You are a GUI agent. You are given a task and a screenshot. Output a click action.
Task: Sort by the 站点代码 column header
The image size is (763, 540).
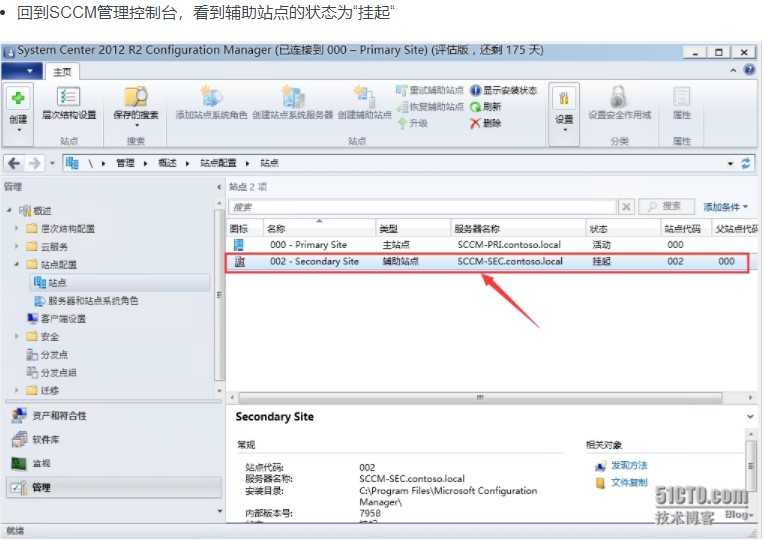(x=687, y=228)
